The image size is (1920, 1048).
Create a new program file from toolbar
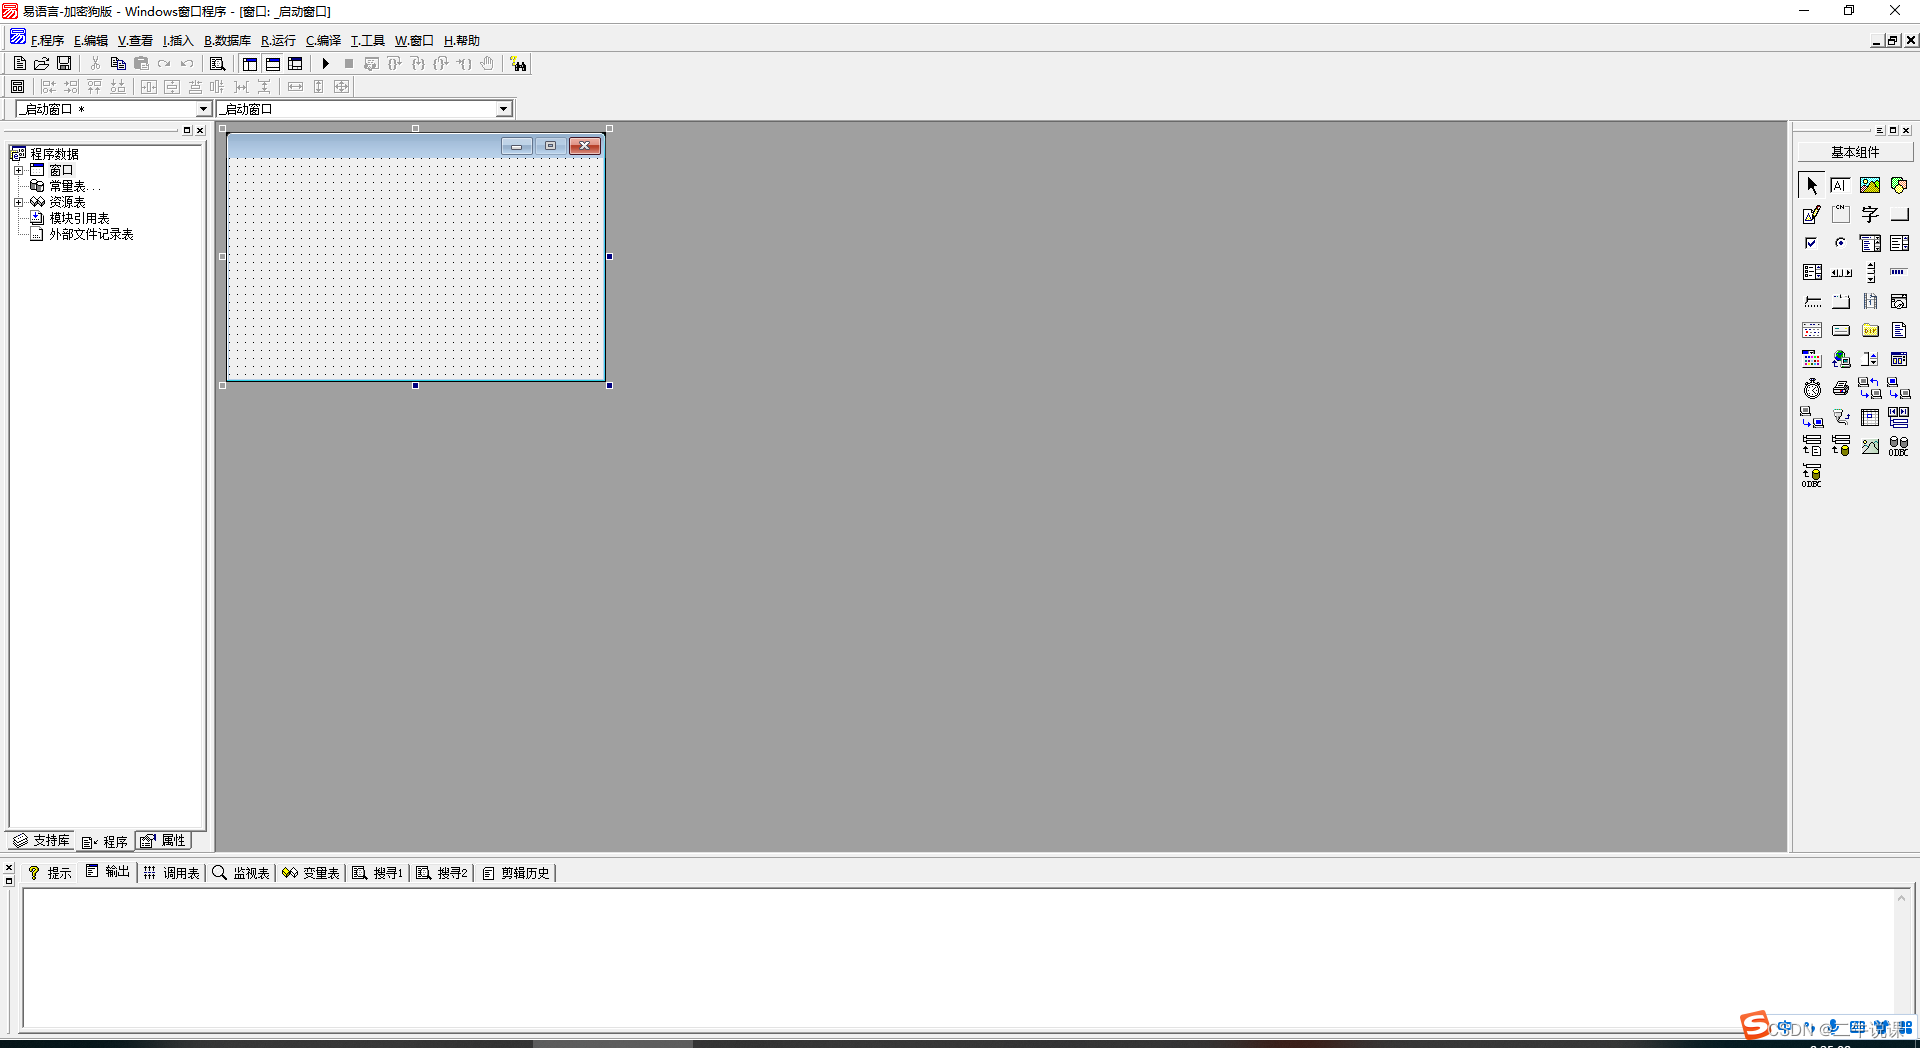point(19,63)
